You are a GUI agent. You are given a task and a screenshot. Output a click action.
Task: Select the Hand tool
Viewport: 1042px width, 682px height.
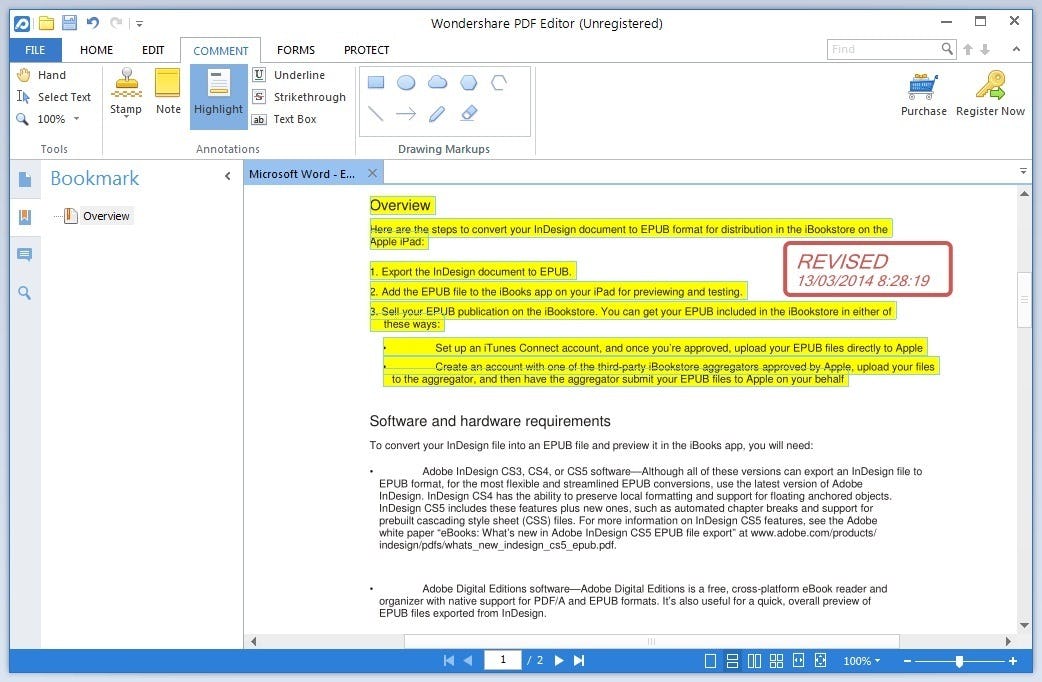pos(42,74)
